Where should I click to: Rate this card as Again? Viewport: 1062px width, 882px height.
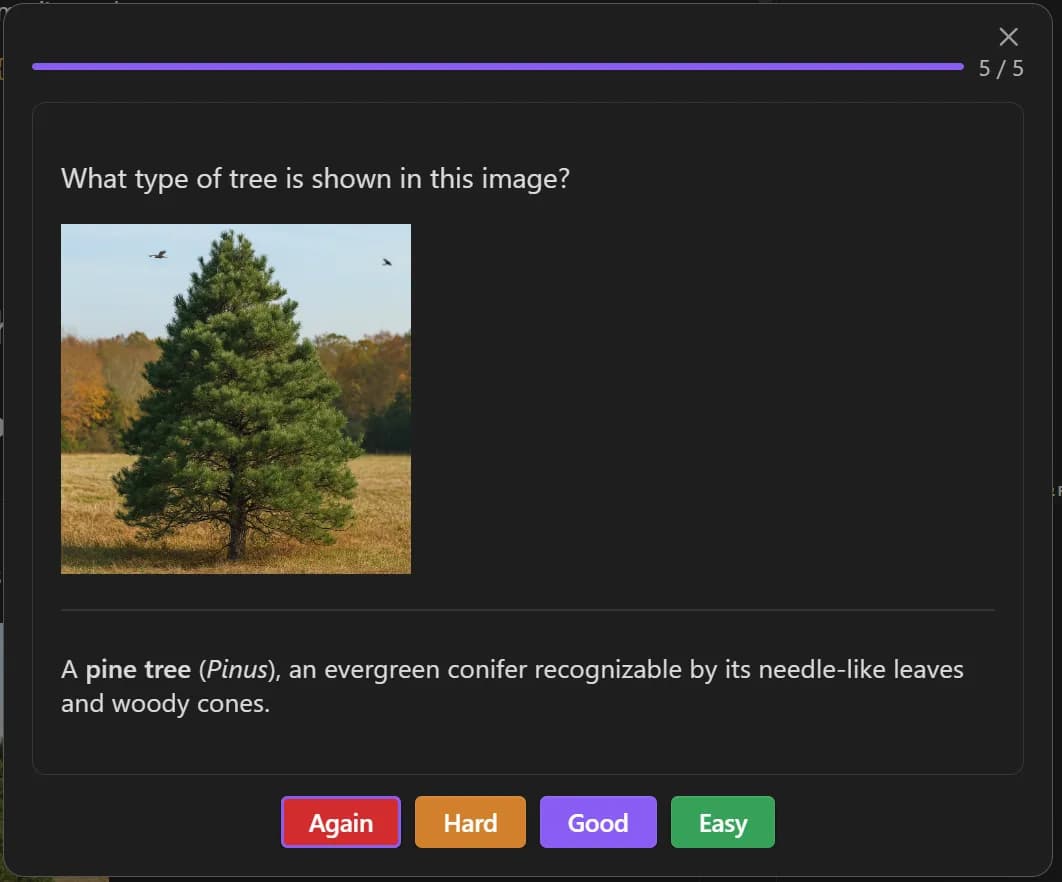(341, 822)
